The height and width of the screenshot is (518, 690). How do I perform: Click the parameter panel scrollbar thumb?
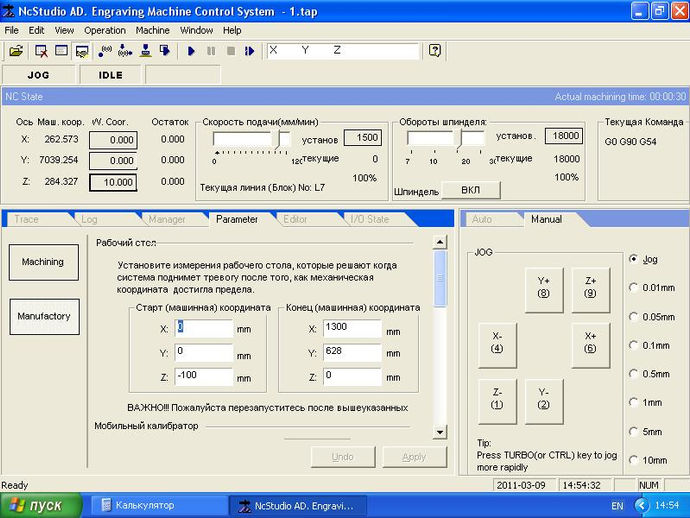tap(440, 278)
